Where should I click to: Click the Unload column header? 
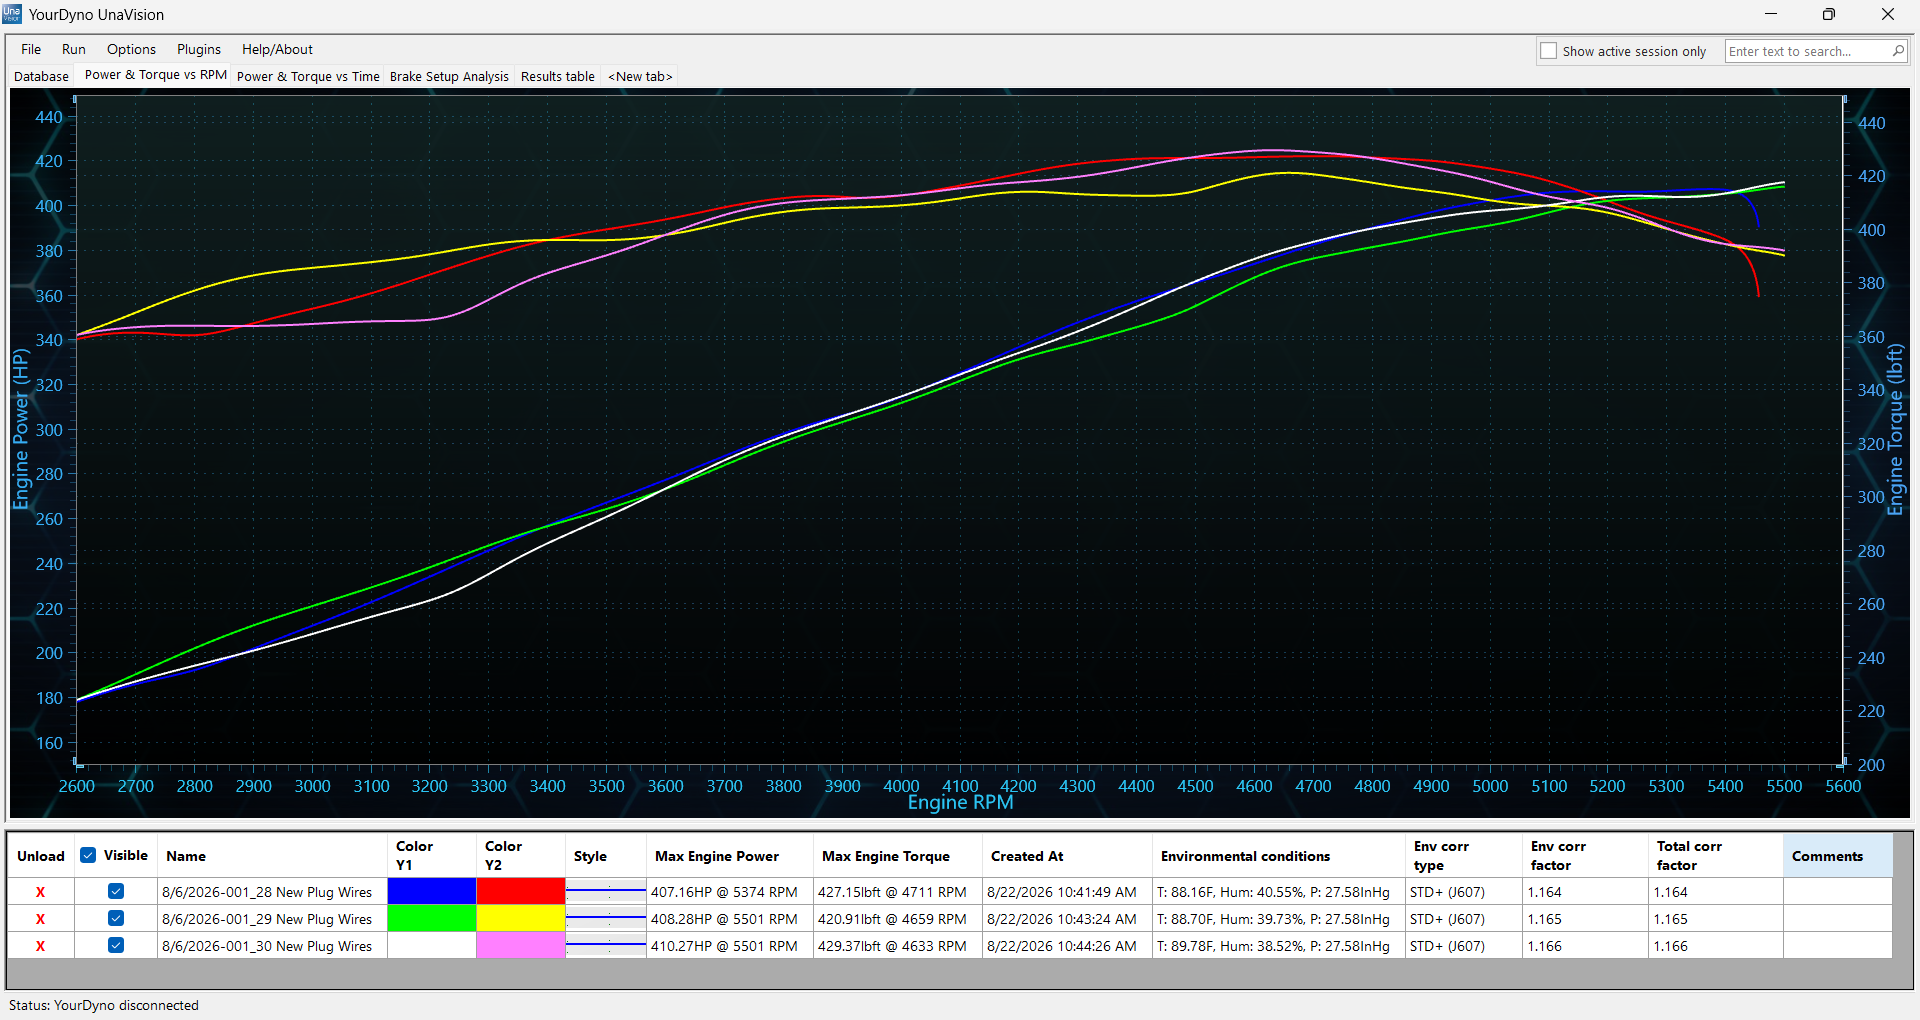(x=41, y=856)
